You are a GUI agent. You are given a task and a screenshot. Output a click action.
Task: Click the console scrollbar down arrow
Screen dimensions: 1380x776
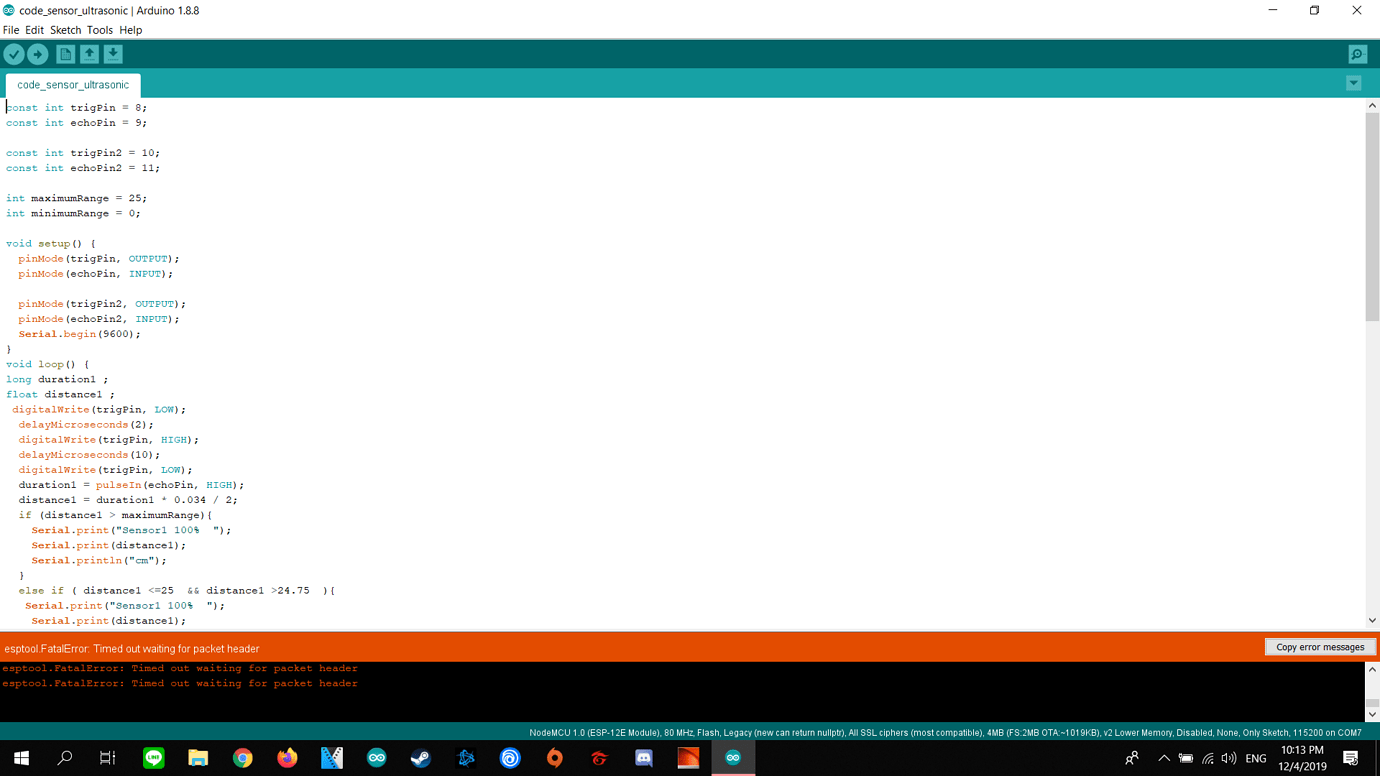tap(1372, 714)
